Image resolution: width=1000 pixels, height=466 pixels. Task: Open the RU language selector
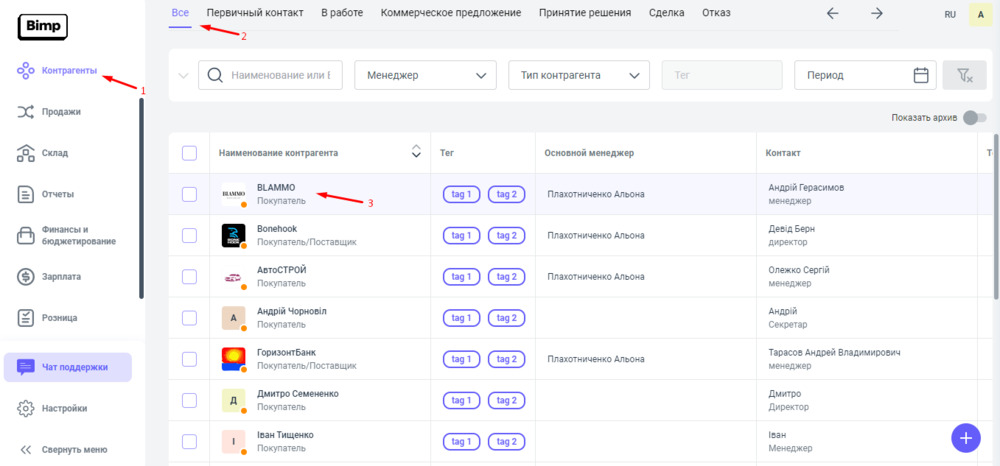[949, 14]
